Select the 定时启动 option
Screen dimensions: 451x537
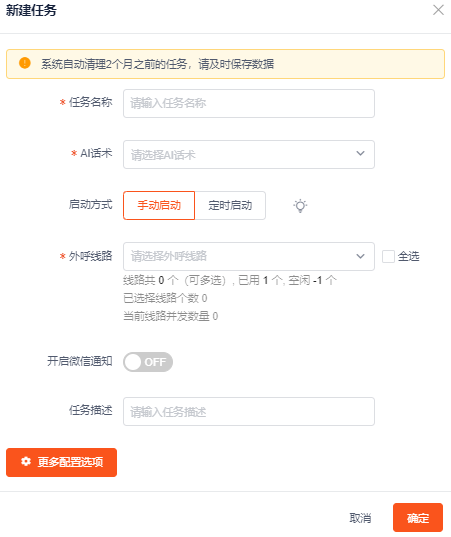click(230, 205)
